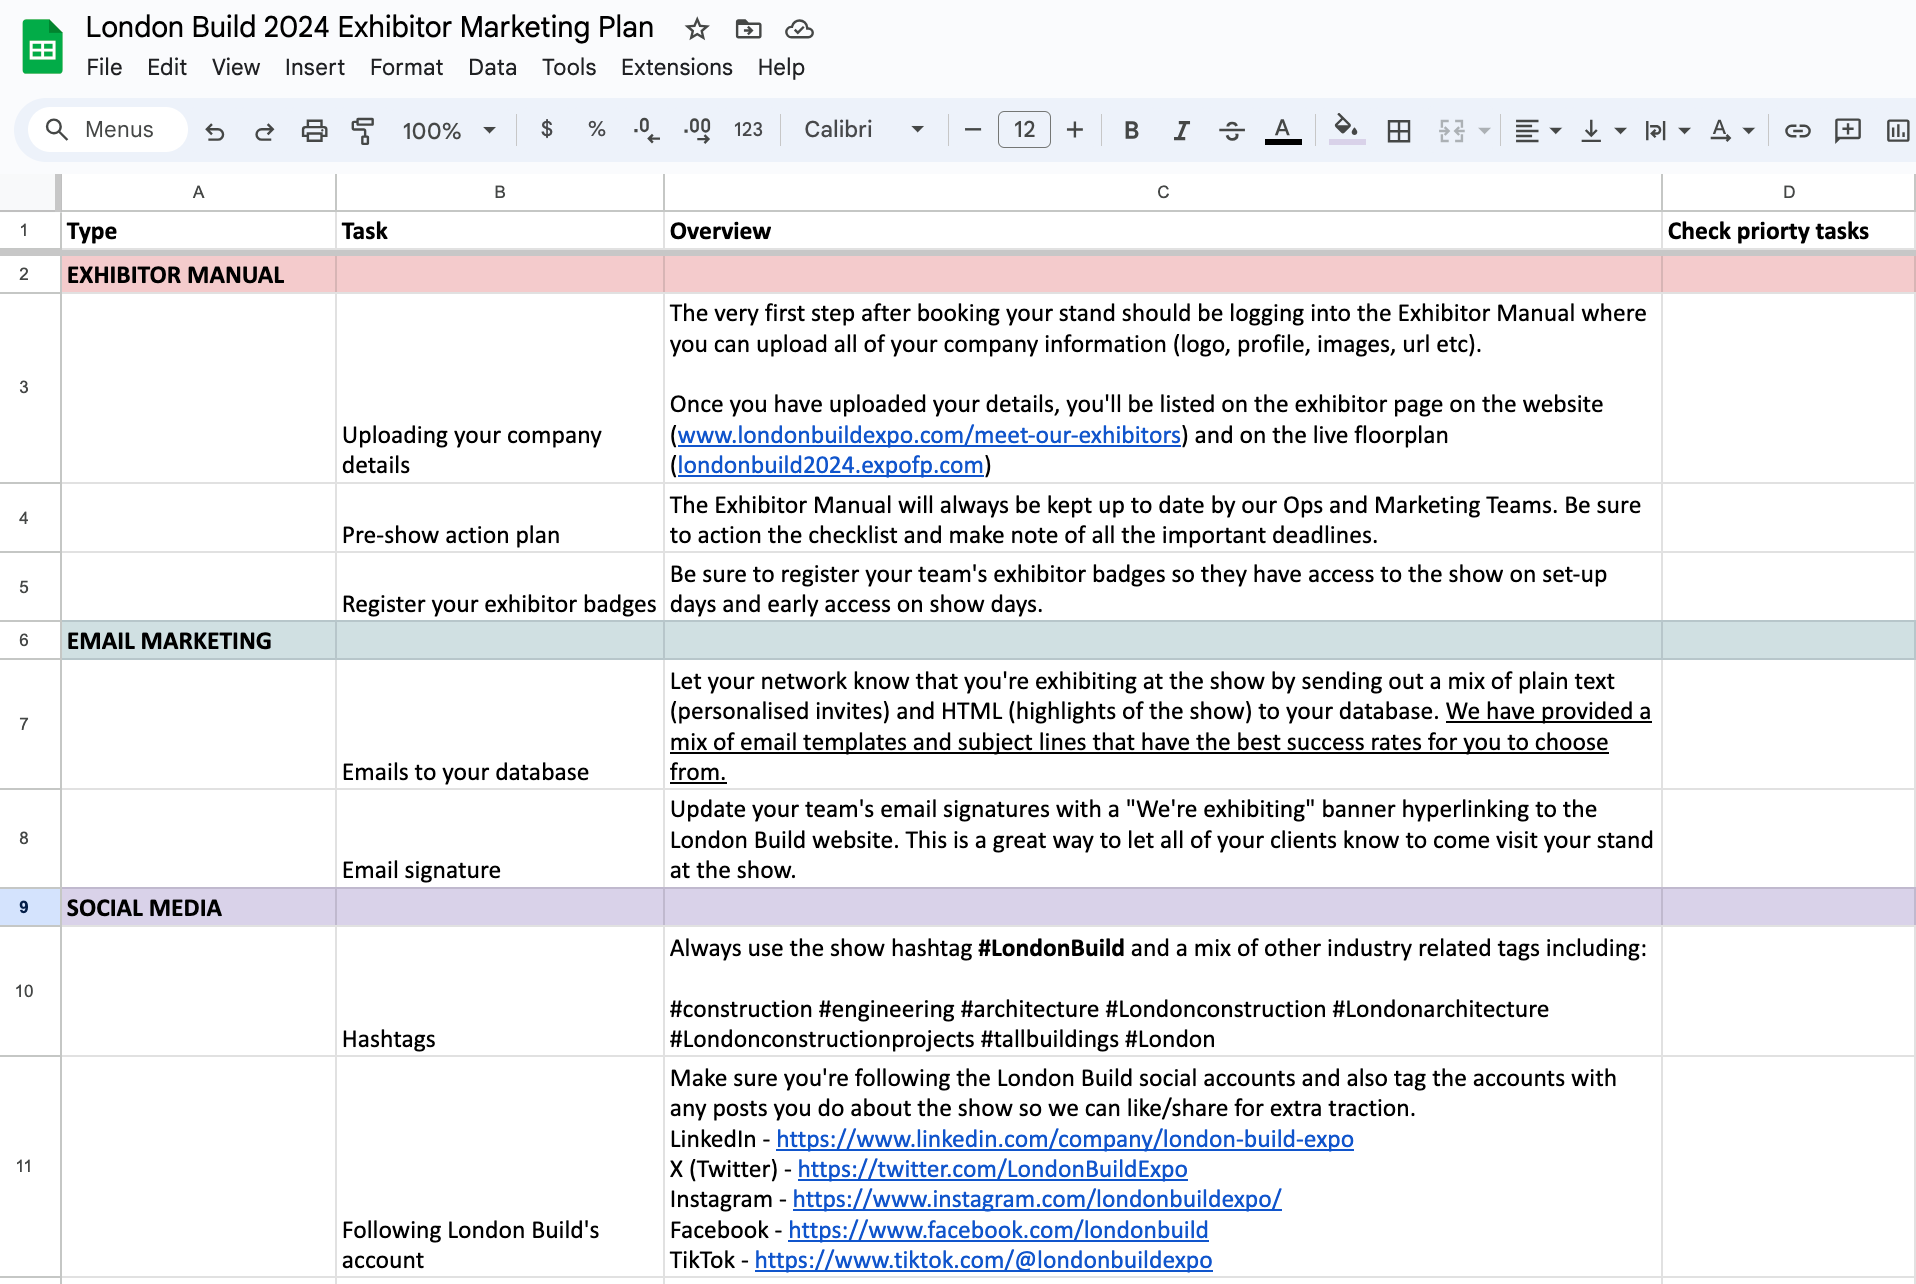Image resolution: width=1916 pixels, height=1284 pixels.
Task: Open the File menu
Action: coord(104,67)
